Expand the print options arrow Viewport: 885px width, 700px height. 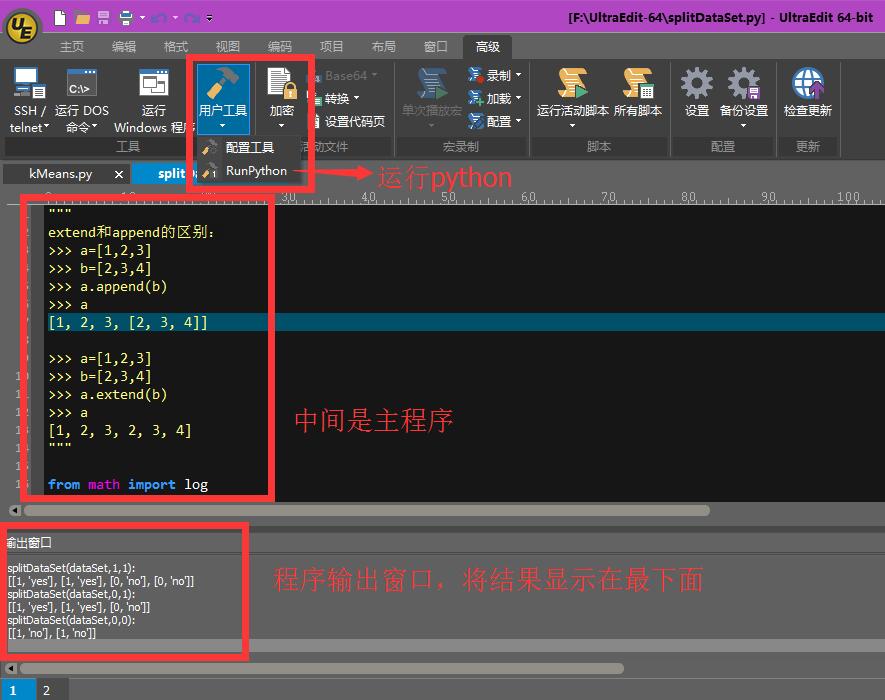142,18
